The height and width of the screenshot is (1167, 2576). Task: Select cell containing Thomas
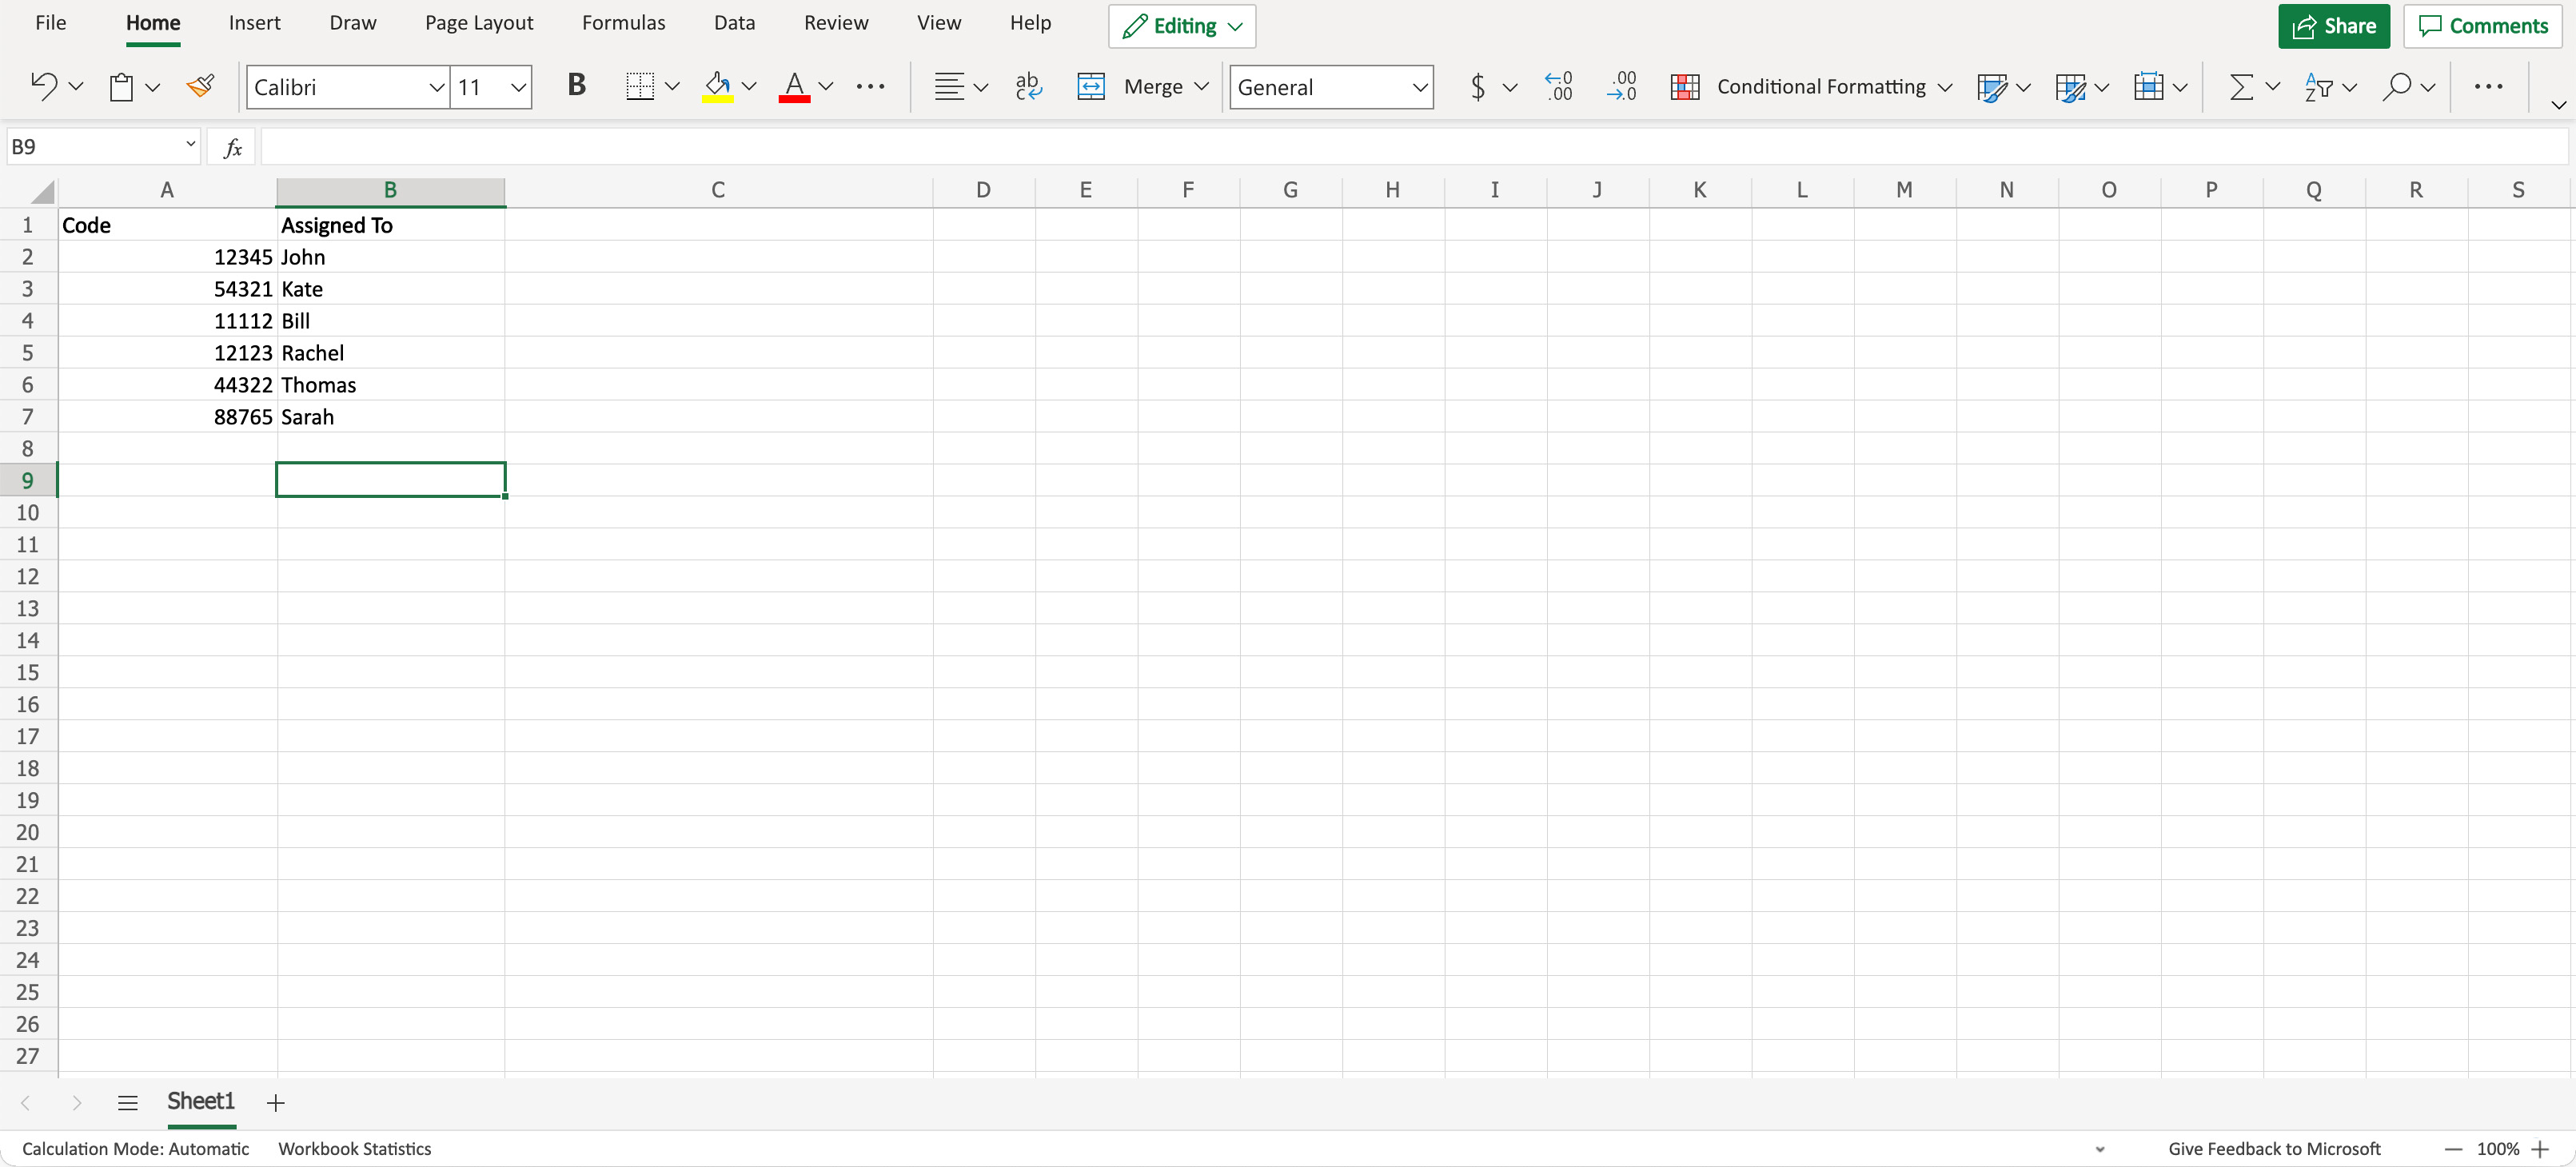point(390,385)
